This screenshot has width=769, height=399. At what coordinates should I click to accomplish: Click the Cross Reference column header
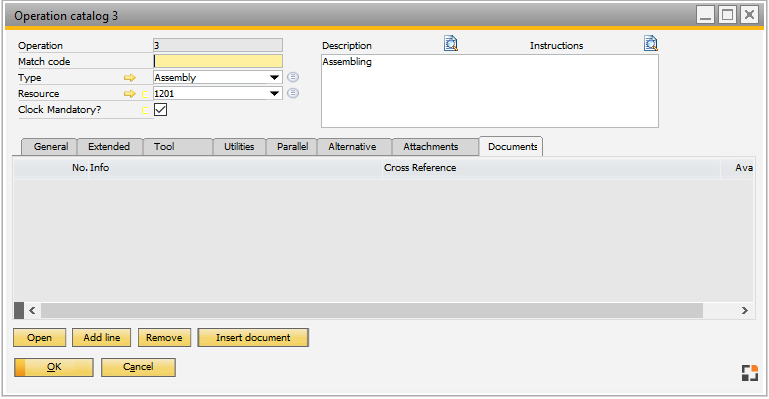(x=551, y=168)
